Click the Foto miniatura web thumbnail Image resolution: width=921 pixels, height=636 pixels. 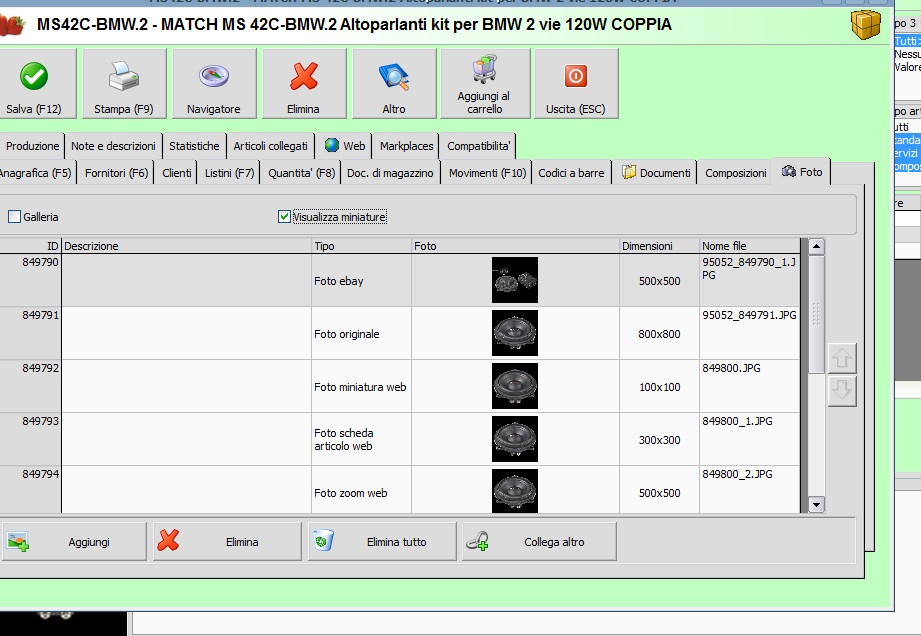tap(515, 386)
